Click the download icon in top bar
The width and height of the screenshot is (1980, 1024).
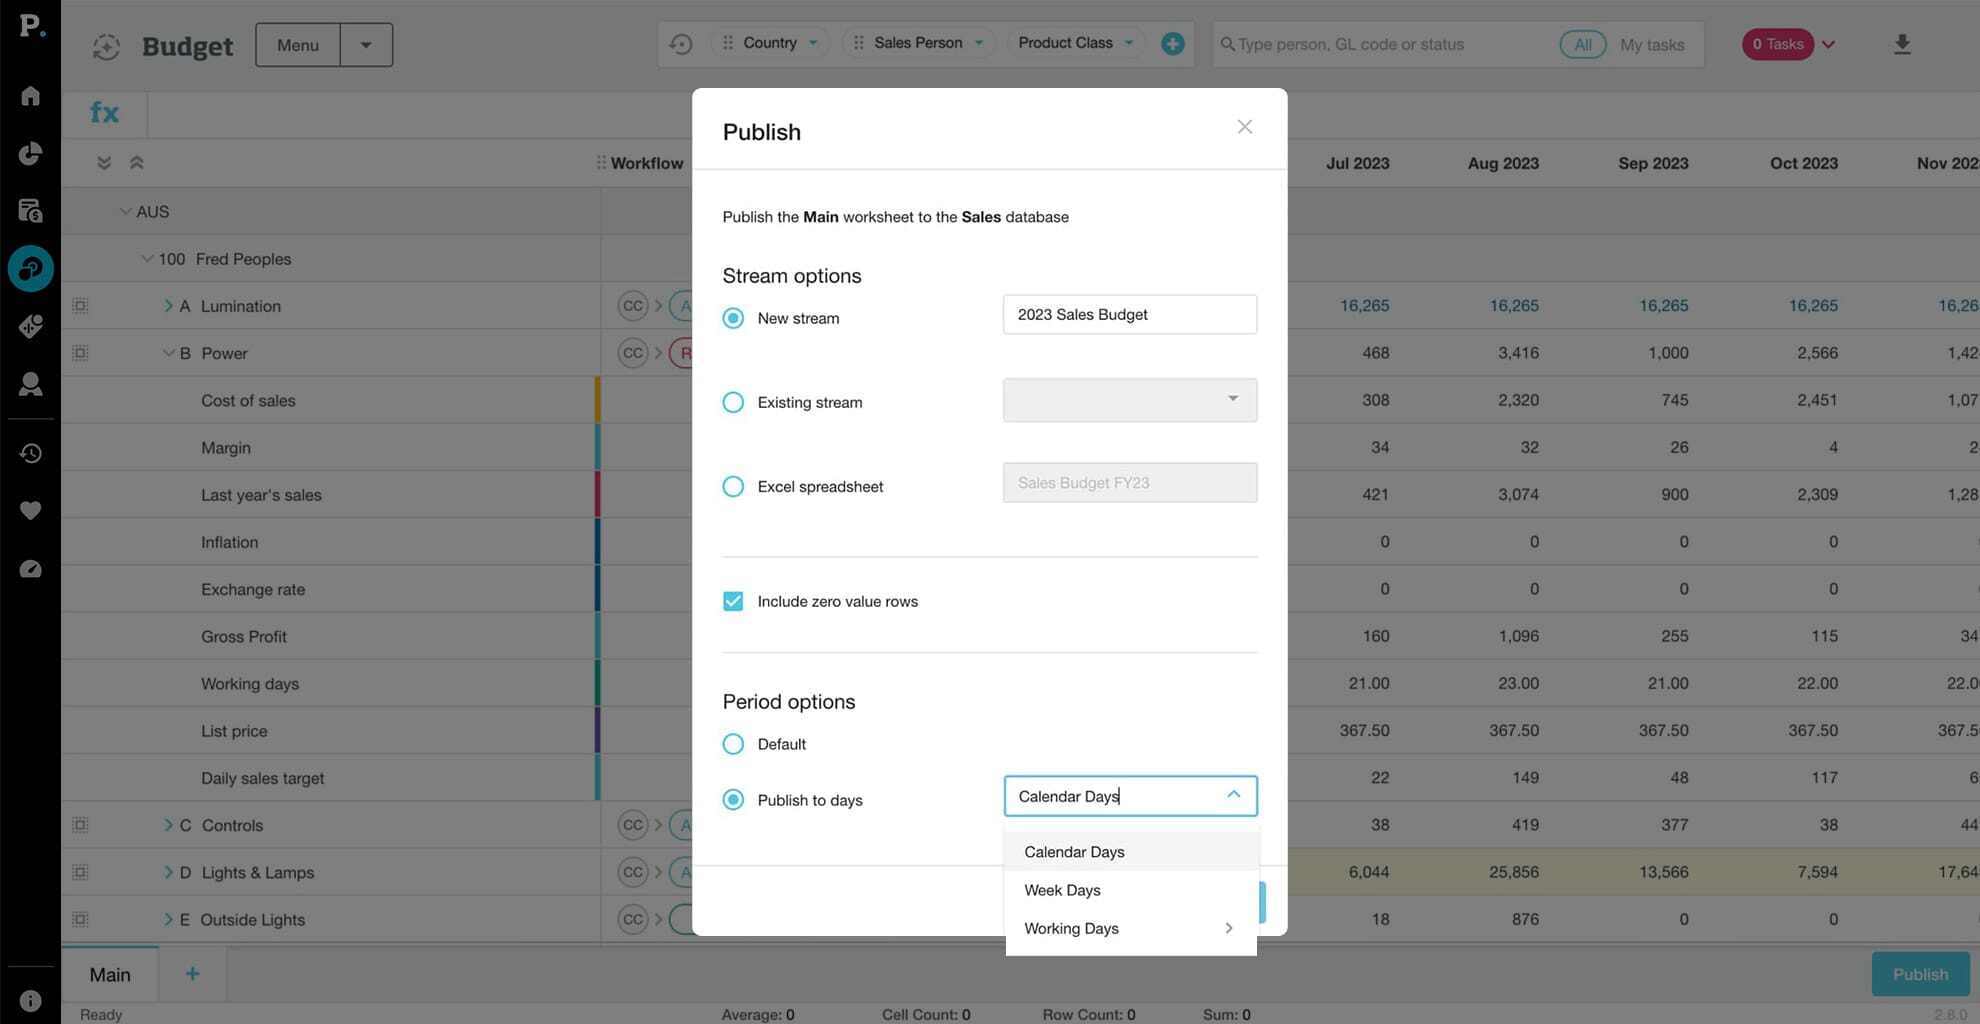(x=1902, y=44)
